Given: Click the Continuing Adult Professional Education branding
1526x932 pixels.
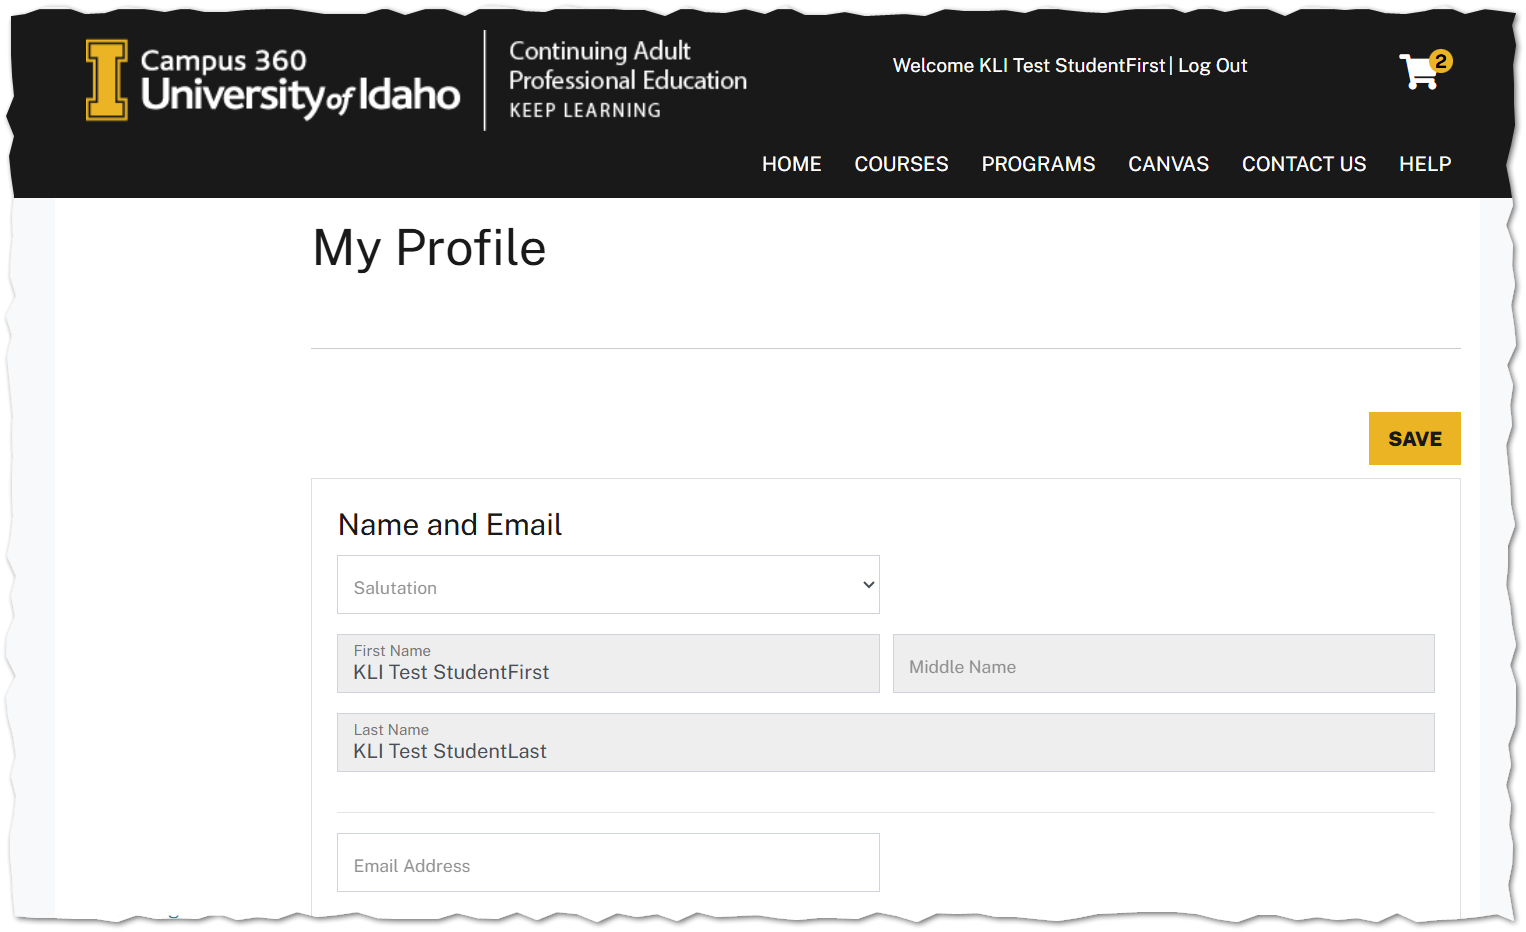Looking at the screenshot, I should (x=627, y=79).
